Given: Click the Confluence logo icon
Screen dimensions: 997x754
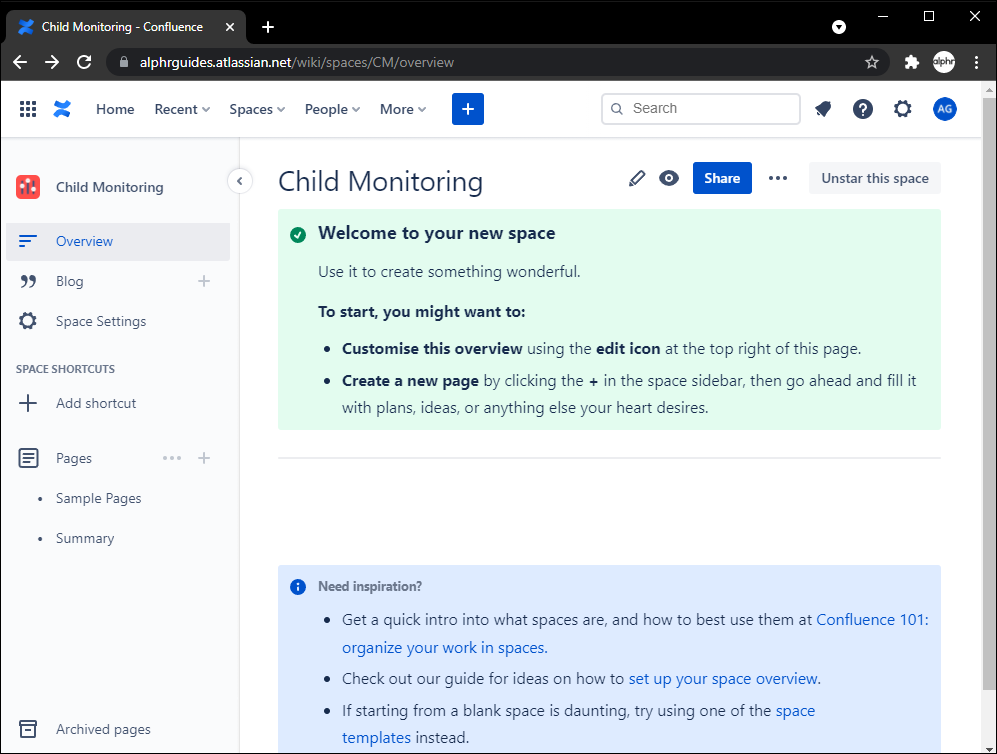Looking at the screenshot, I should pos(62,109).
